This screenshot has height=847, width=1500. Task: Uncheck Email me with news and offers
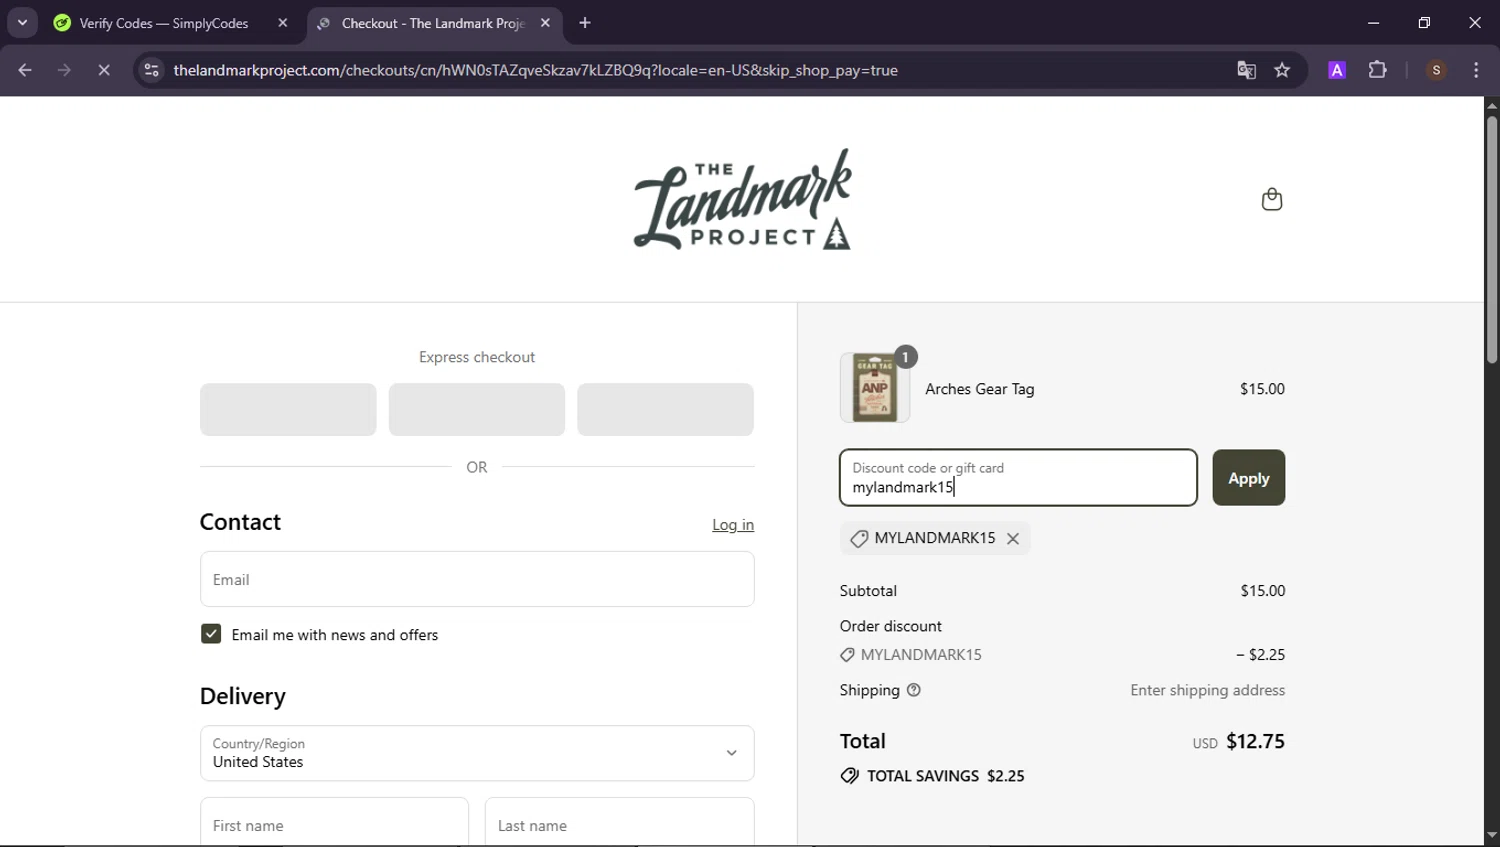pyautogui.click(x=211, y=634)
